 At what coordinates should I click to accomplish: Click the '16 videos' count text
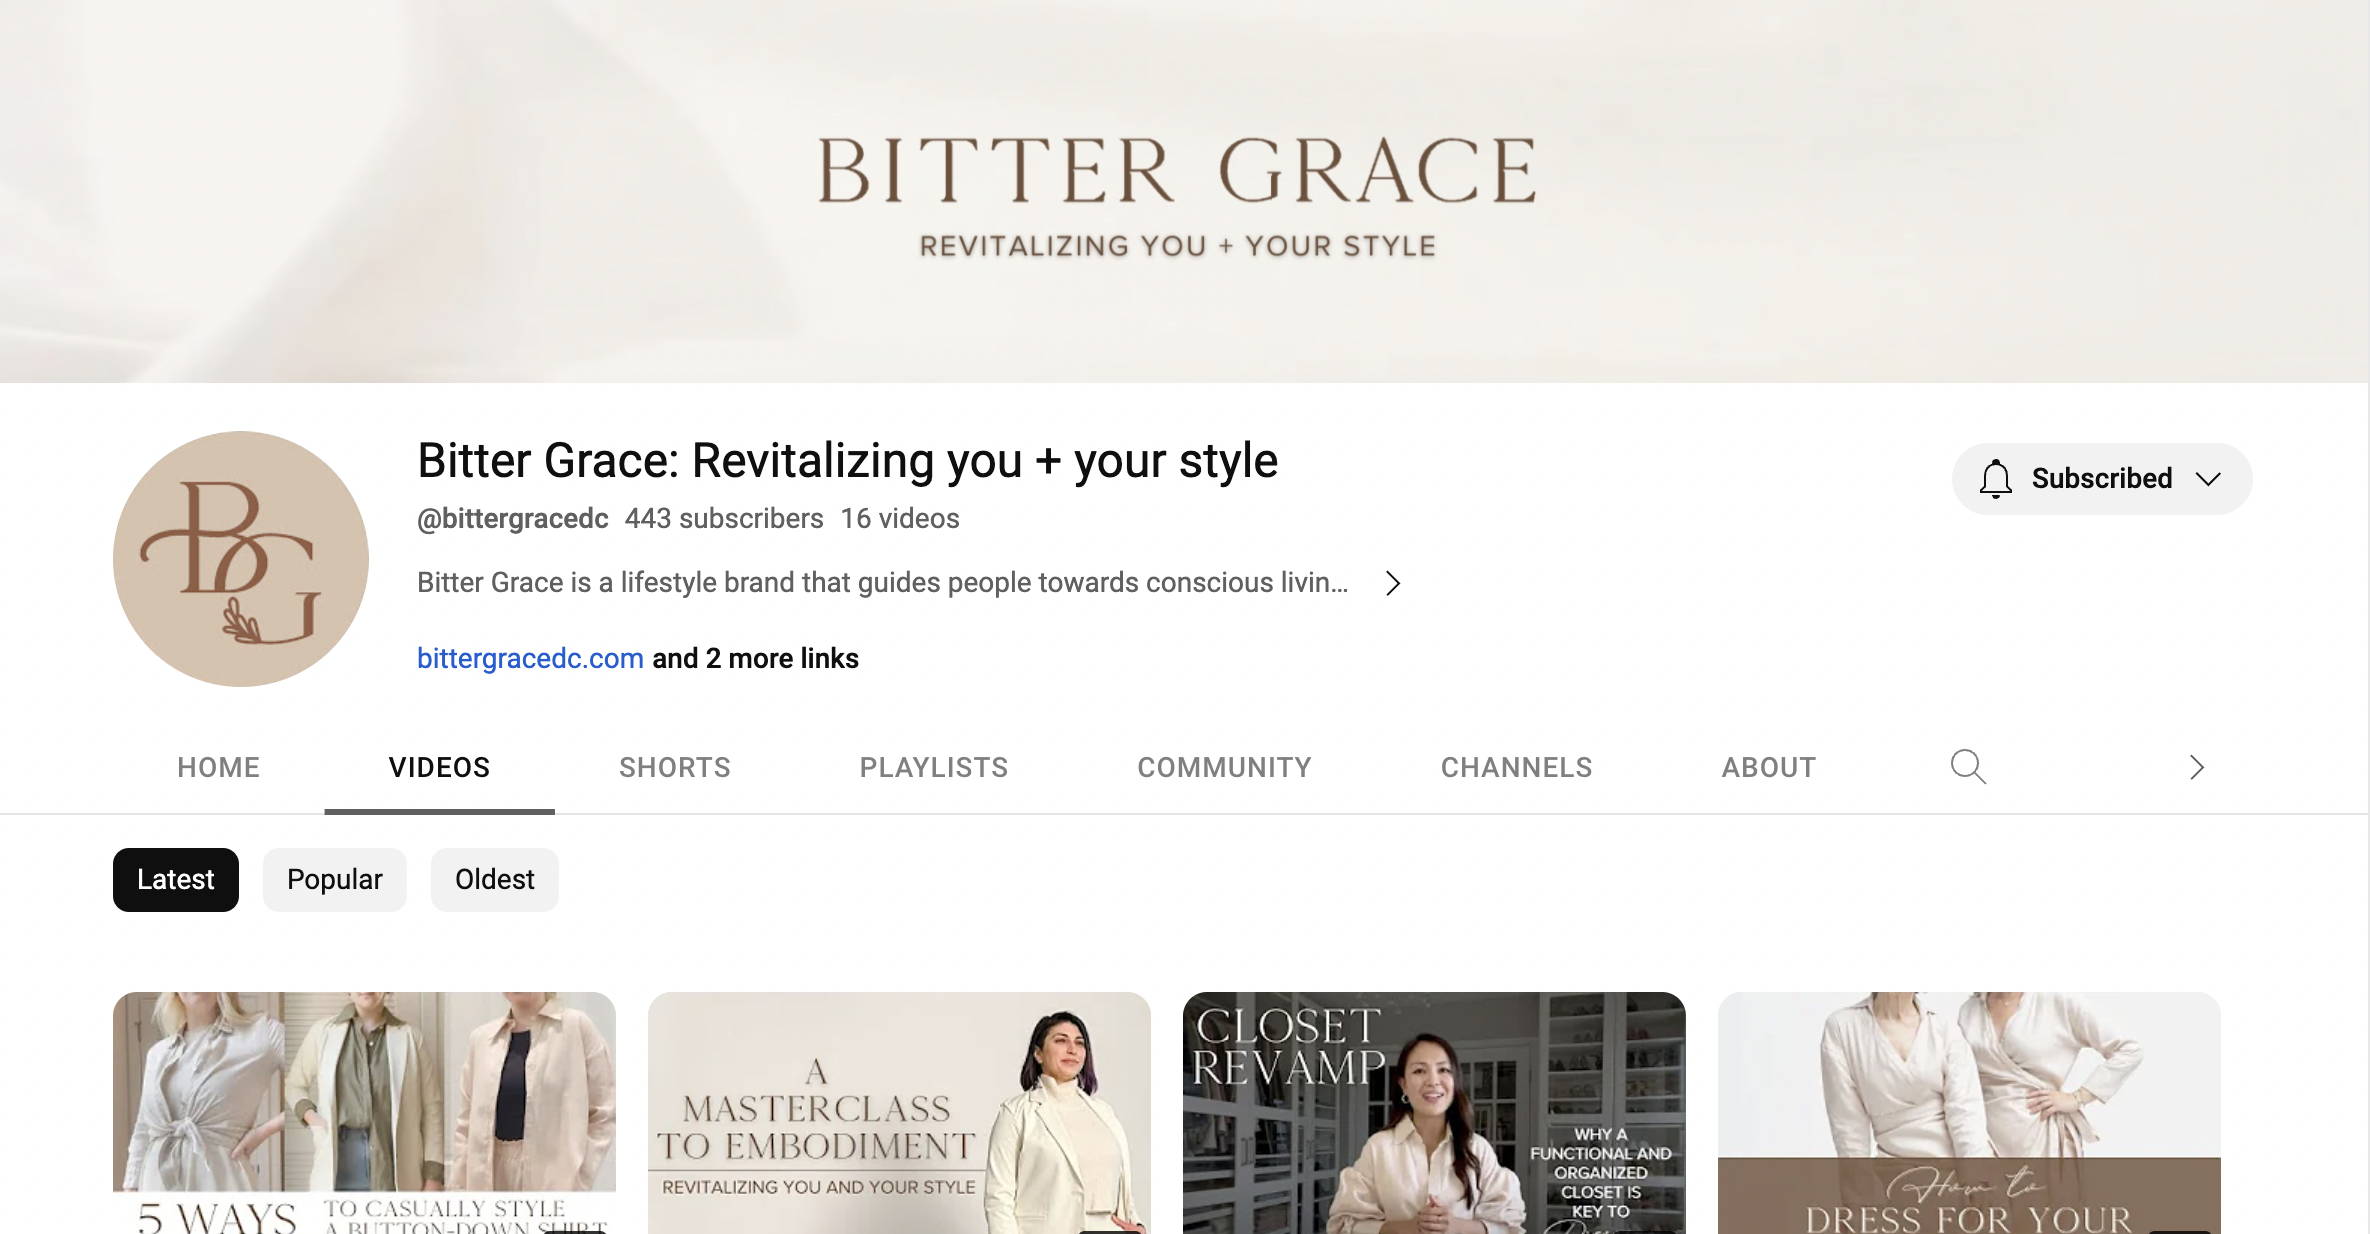pos(900,519)
